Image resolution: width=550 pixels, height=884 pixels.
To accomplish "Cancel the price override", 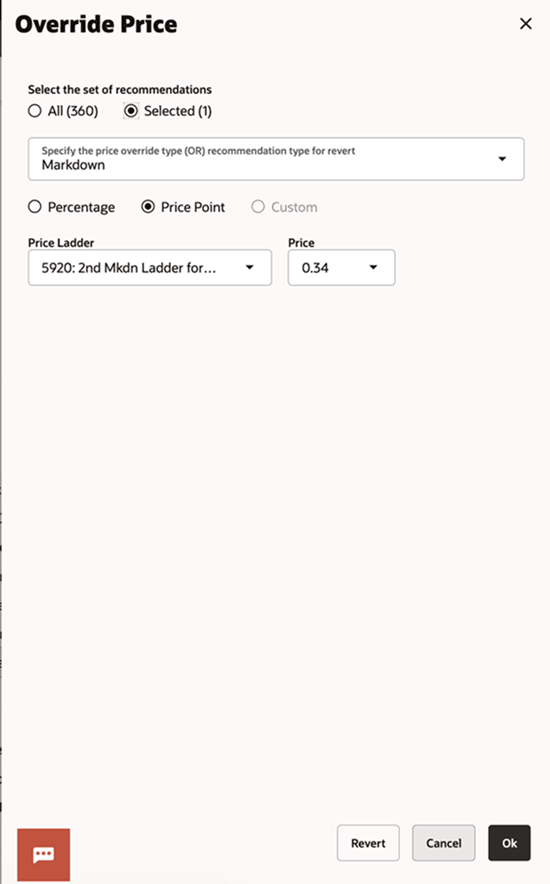I will pos(443,843).
